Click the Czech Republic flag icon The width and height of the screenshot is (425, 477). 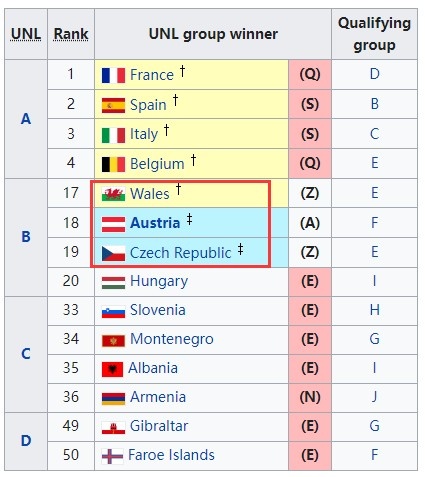point(113,253)
